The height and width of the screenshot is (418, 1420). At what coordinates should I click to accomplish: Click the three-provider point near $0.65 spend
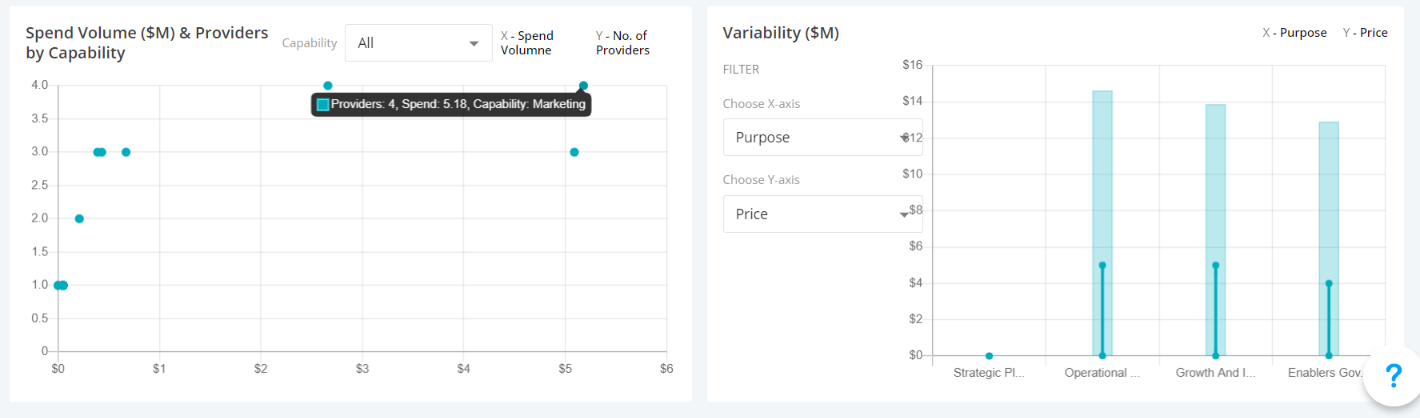click(x=126, y=152)
